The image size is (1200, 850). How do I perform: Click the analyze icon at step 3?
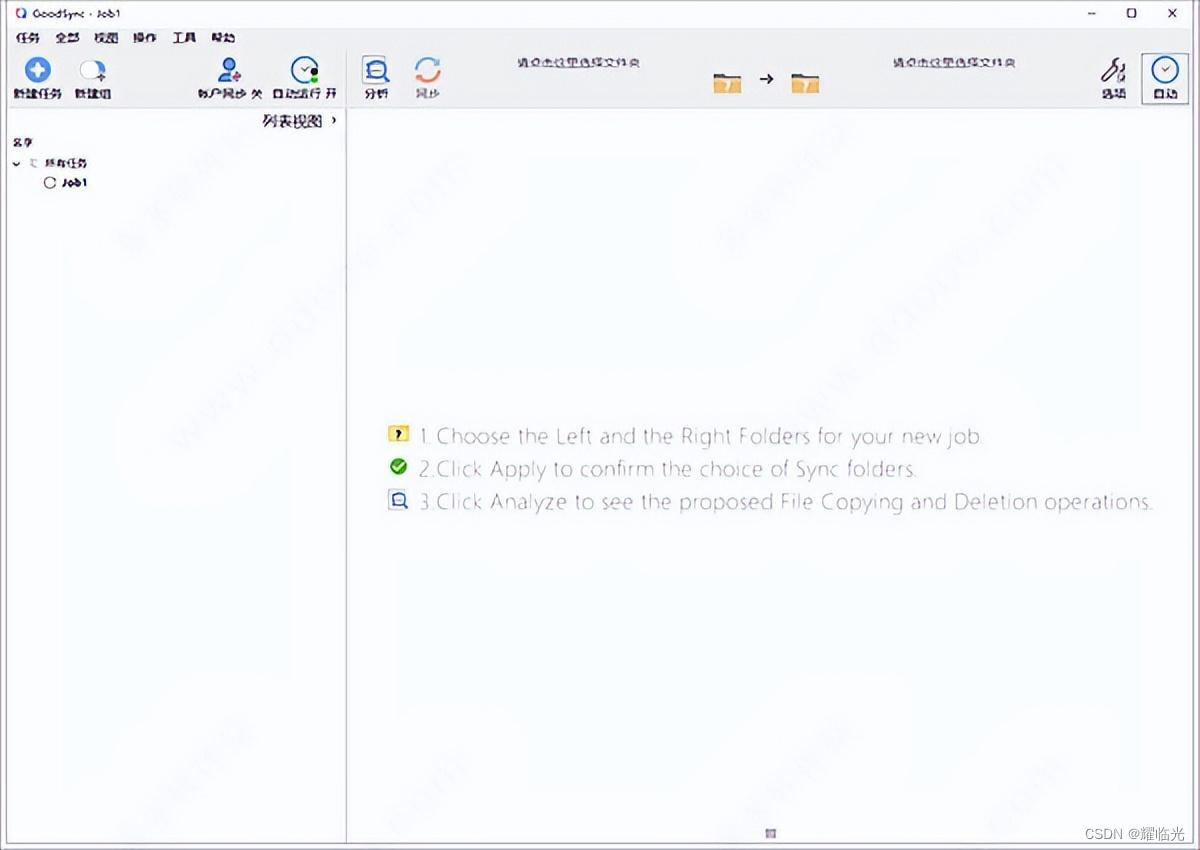click(x=398, y=500)
